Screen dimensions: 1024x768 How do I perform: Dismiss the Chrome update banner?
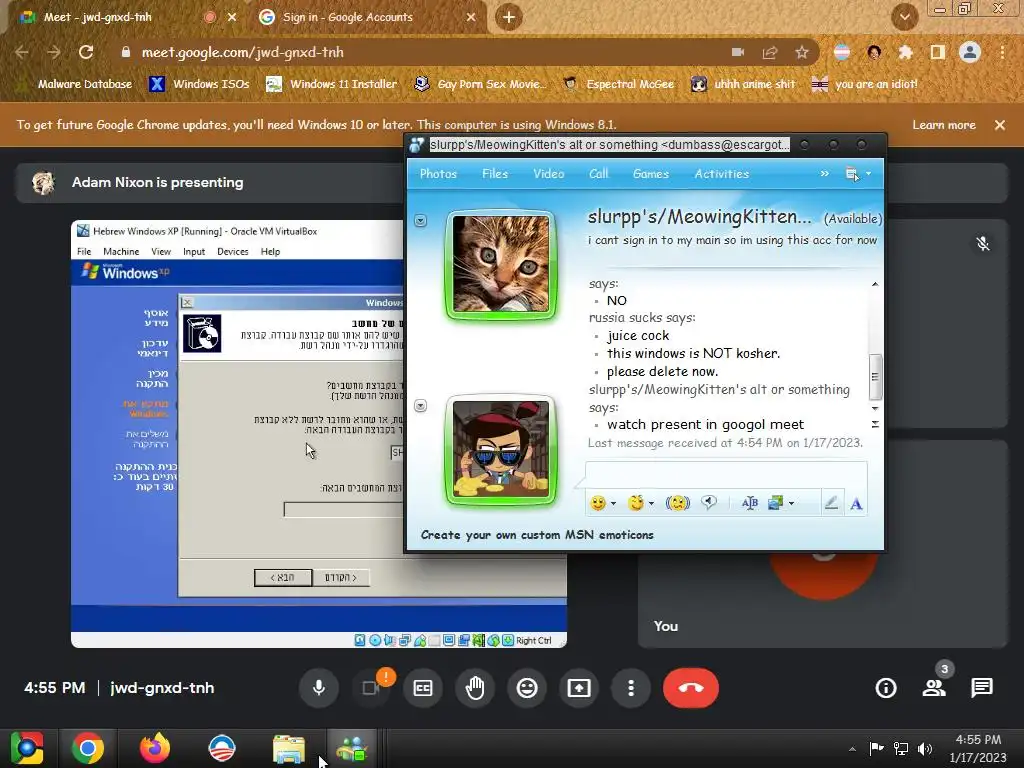coord(1000,125)
